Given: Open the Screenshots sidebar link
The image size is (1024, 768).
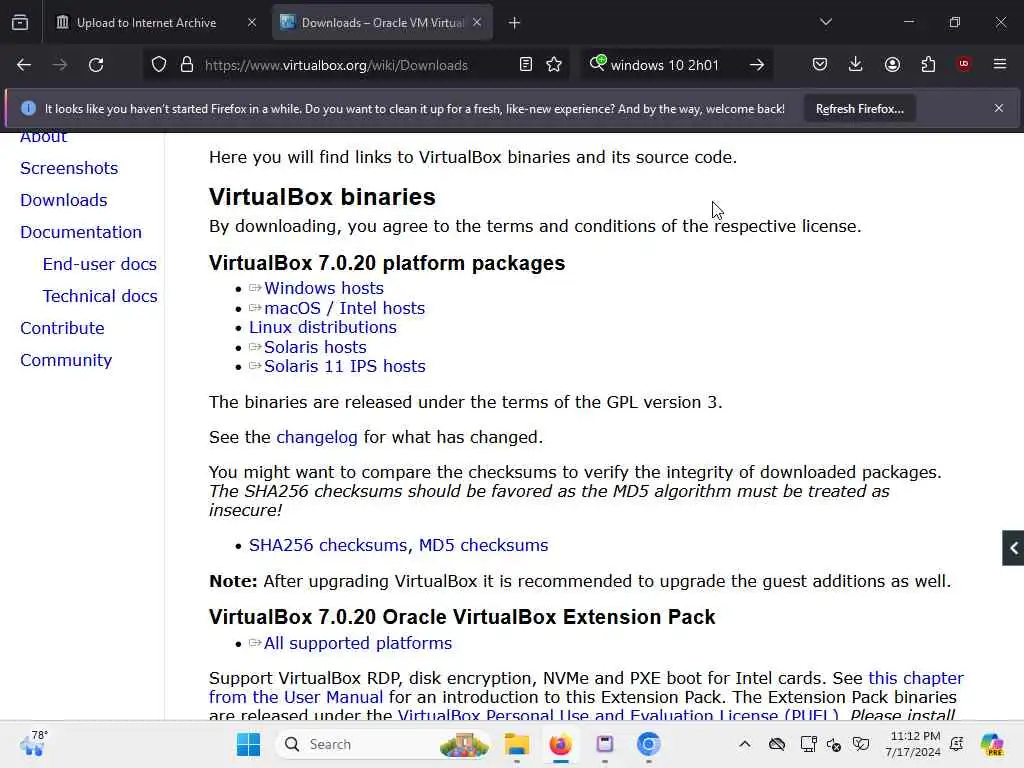Looking at the screenshot, I should click(69, 168).
